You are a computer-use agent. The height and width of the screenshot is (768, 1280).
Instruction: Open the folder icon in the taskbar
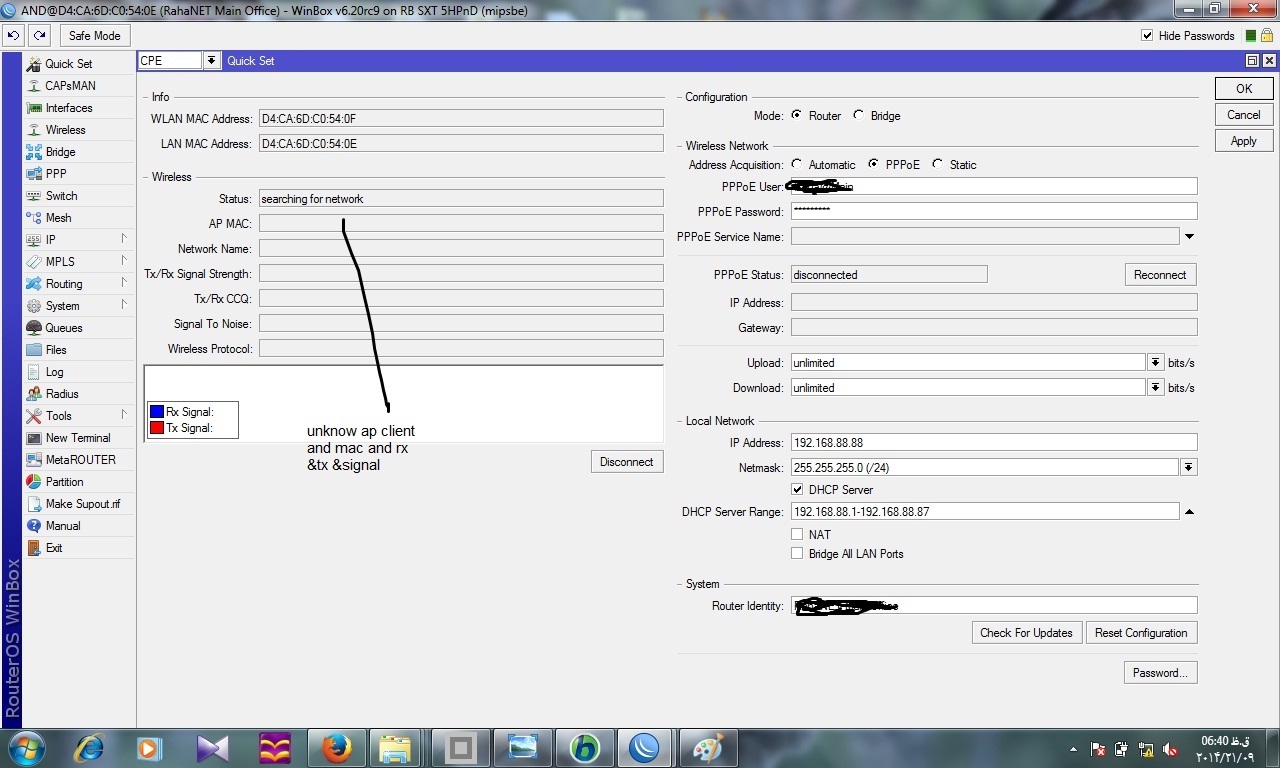coord(394,748)
